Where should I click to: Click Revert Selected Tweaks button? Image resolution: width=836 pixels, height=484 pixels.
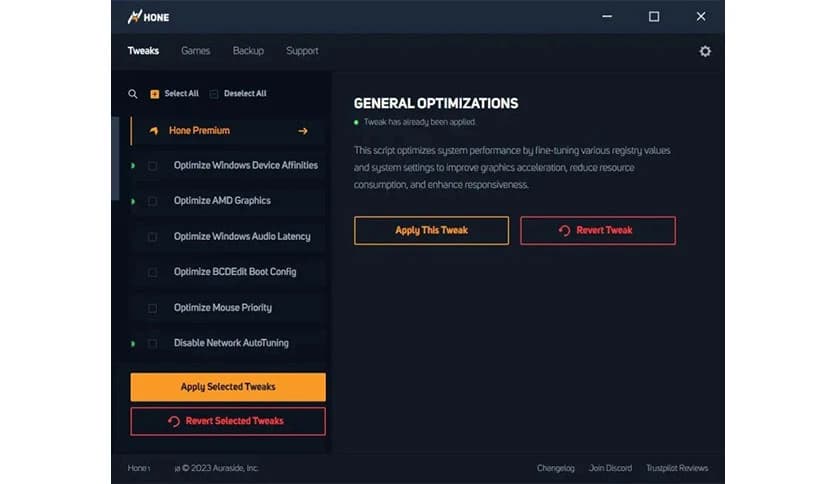click(228, 421)
